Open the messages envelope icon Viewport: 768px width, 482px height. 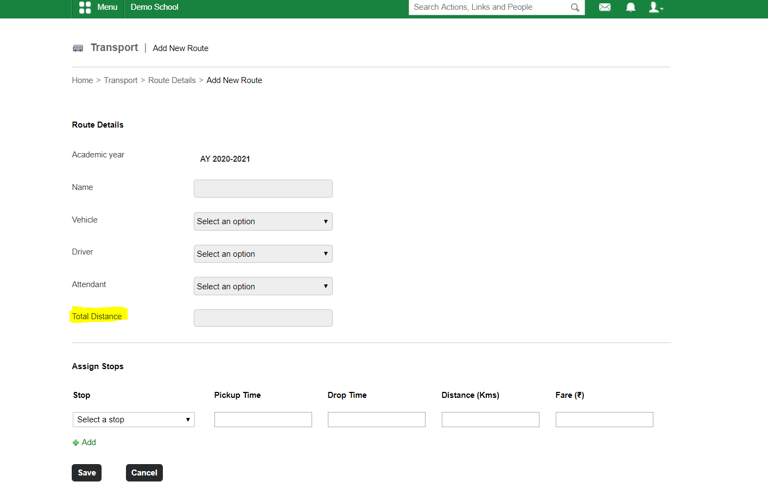tap(605, 7)
